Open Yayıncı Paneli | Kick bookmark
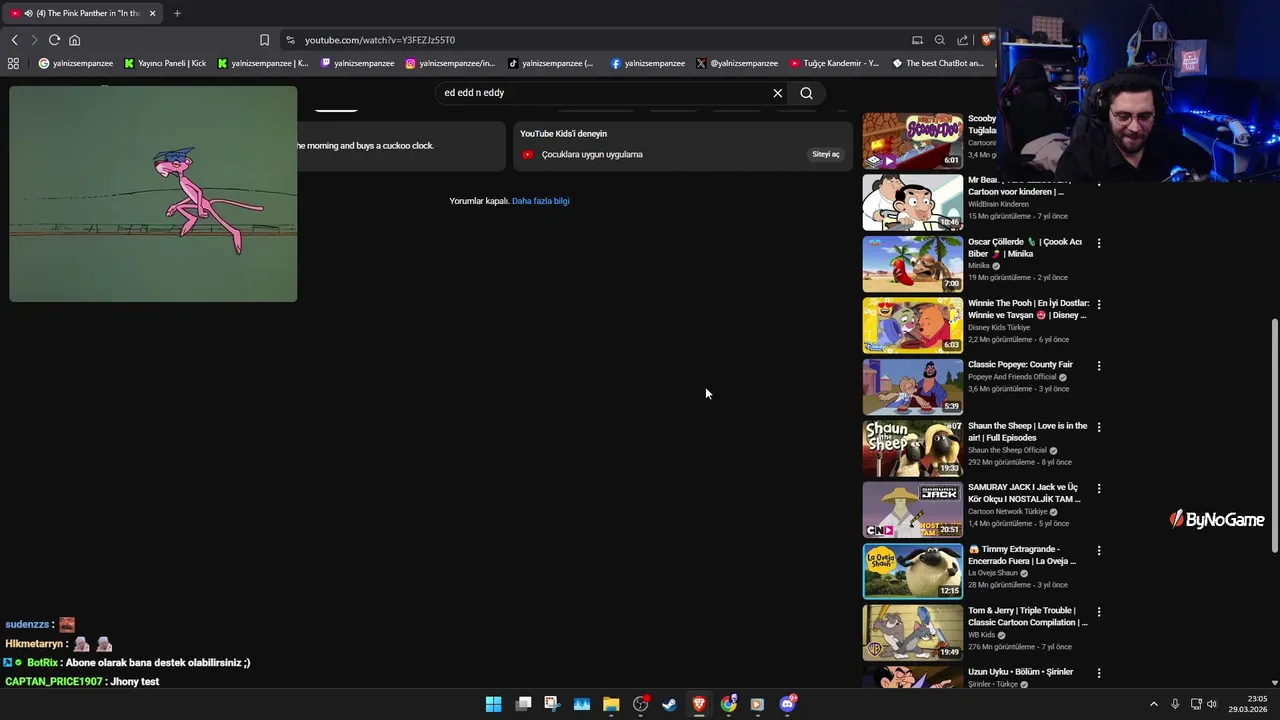Screen dimensions: 1280x720 click(165, 63)
